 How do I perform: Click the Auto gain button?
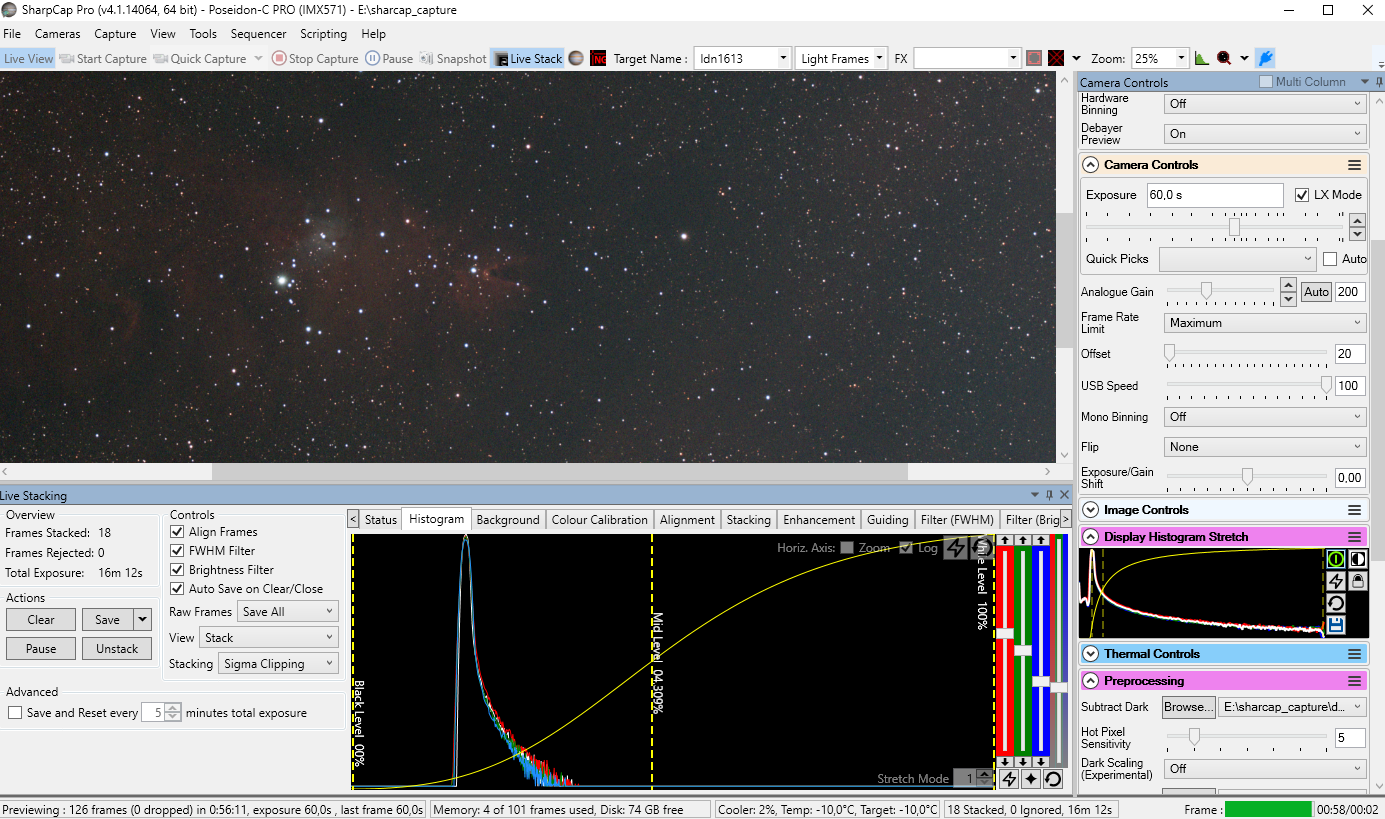[1316, 292]
